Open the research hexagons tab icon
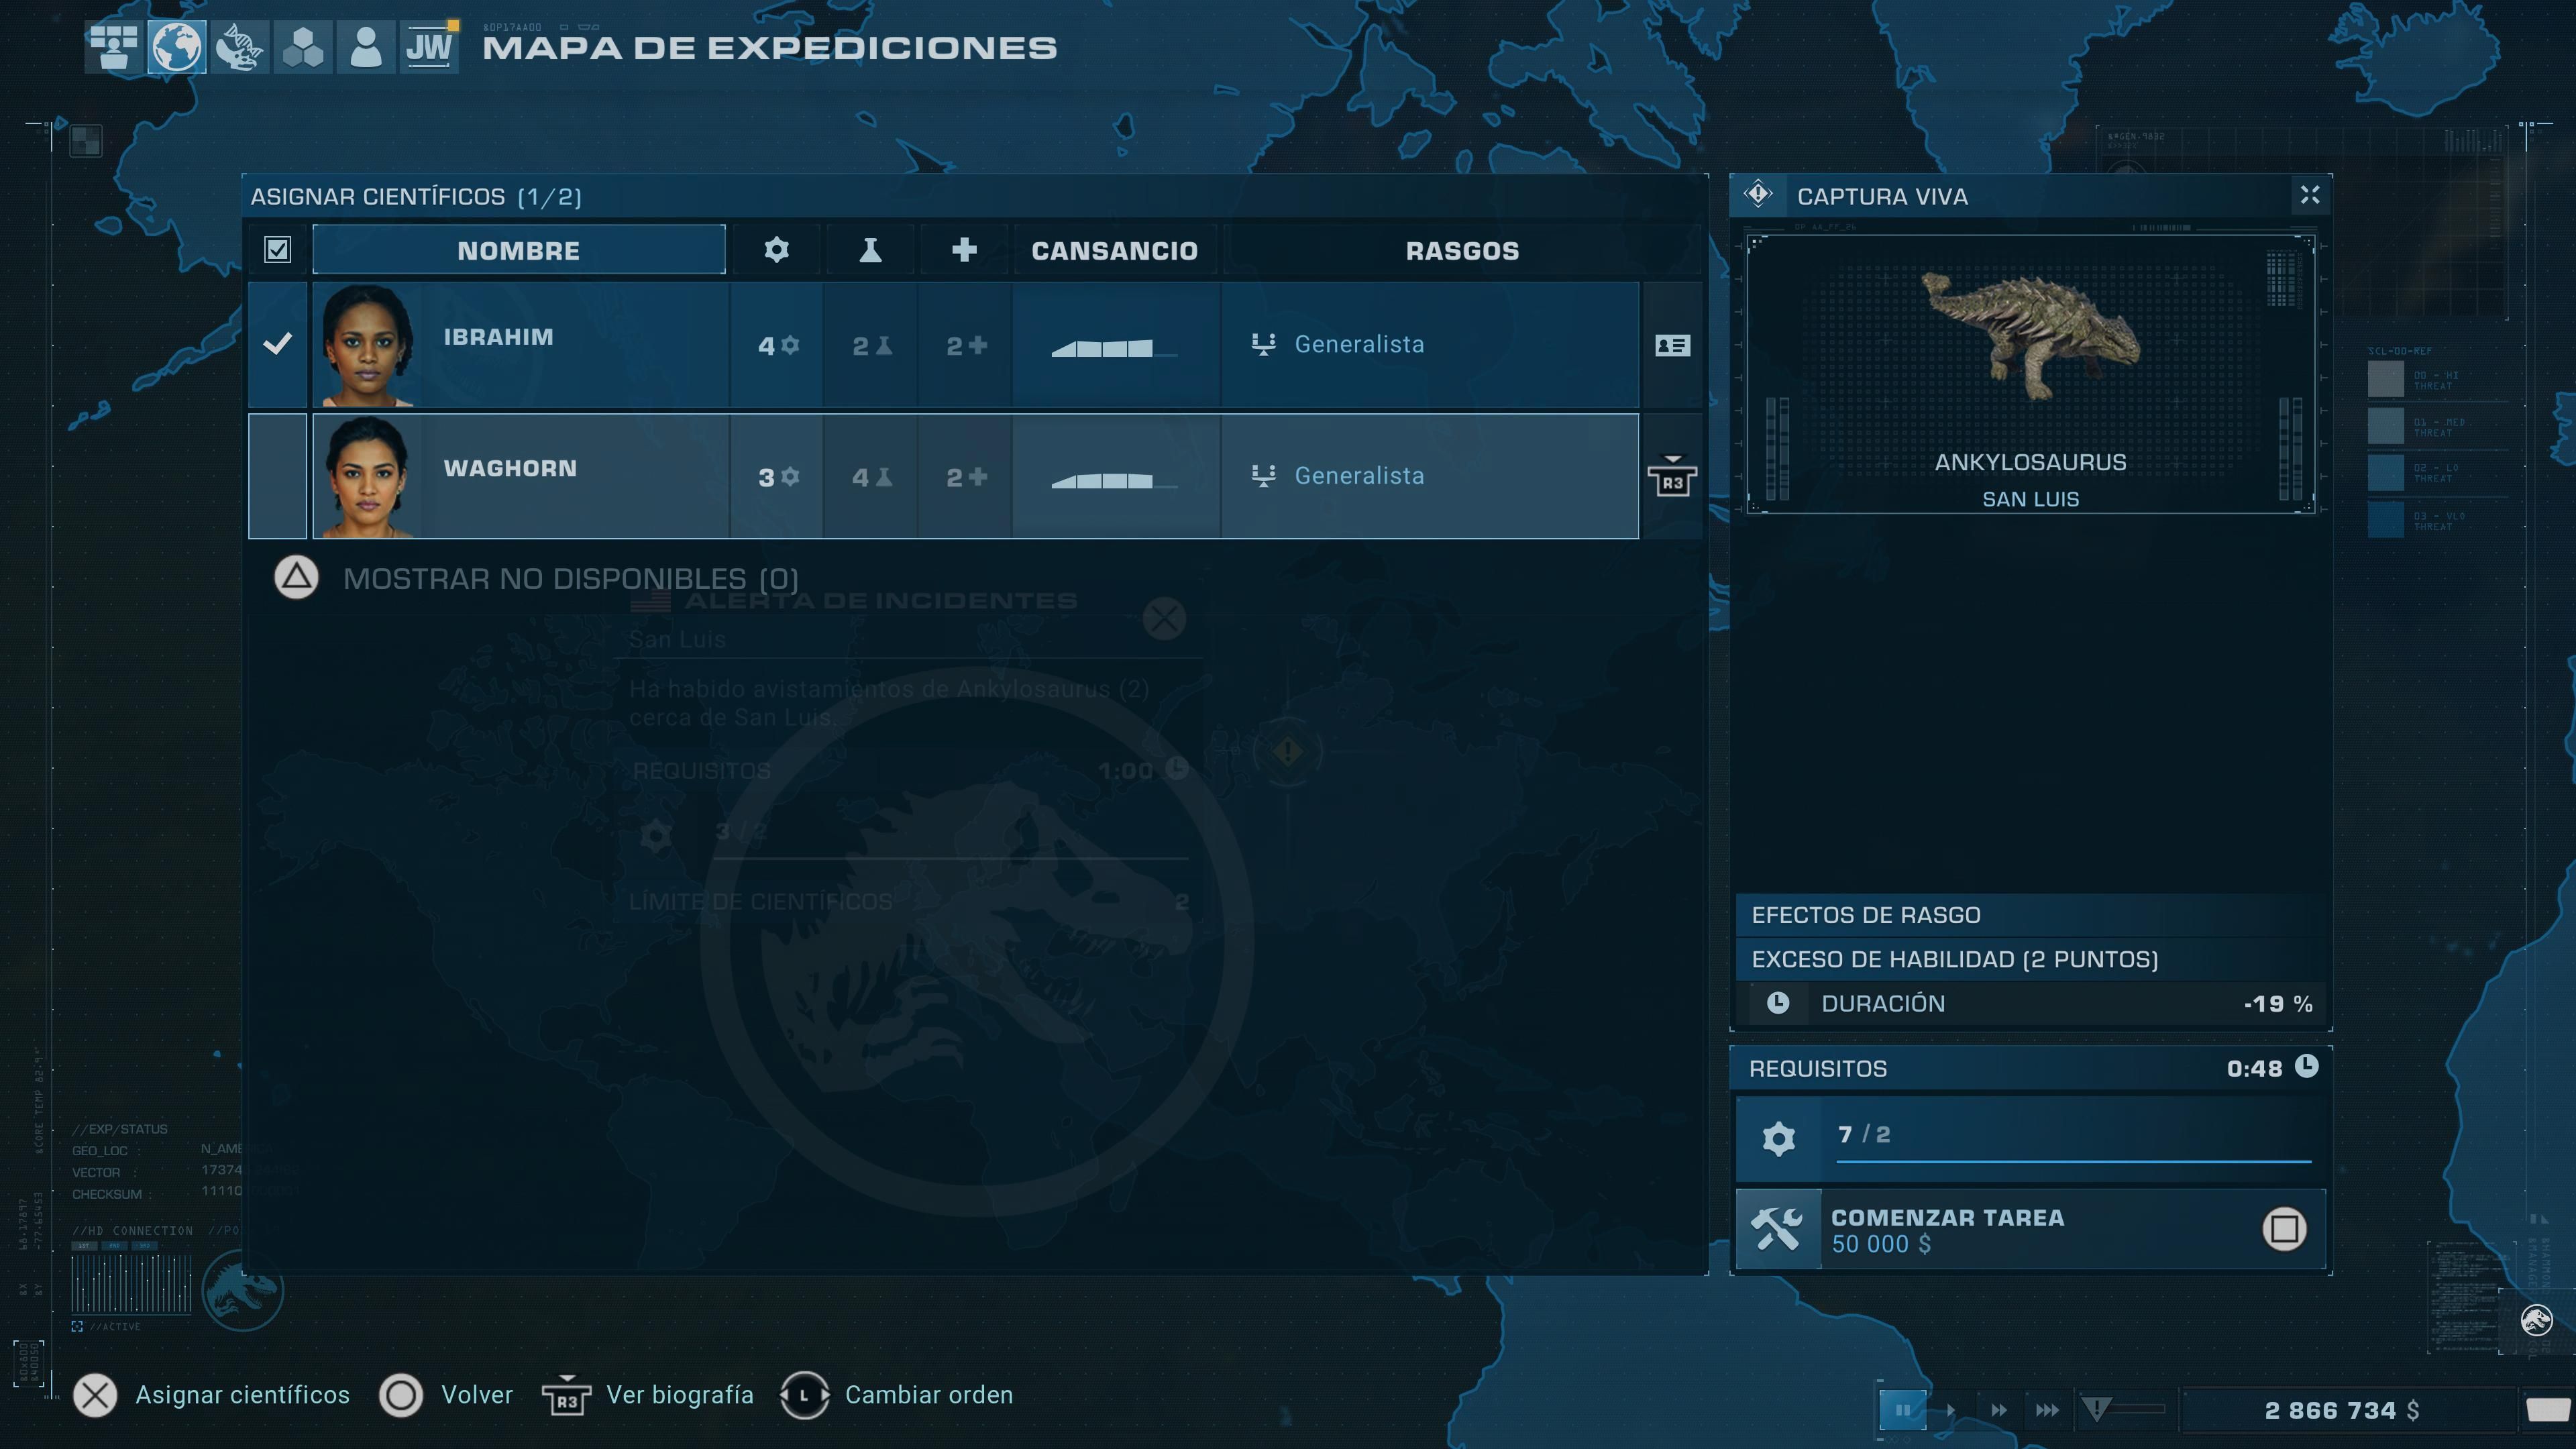This screenshot has height=1449, width=2576. pyautogui.click(x=303, y=47)
